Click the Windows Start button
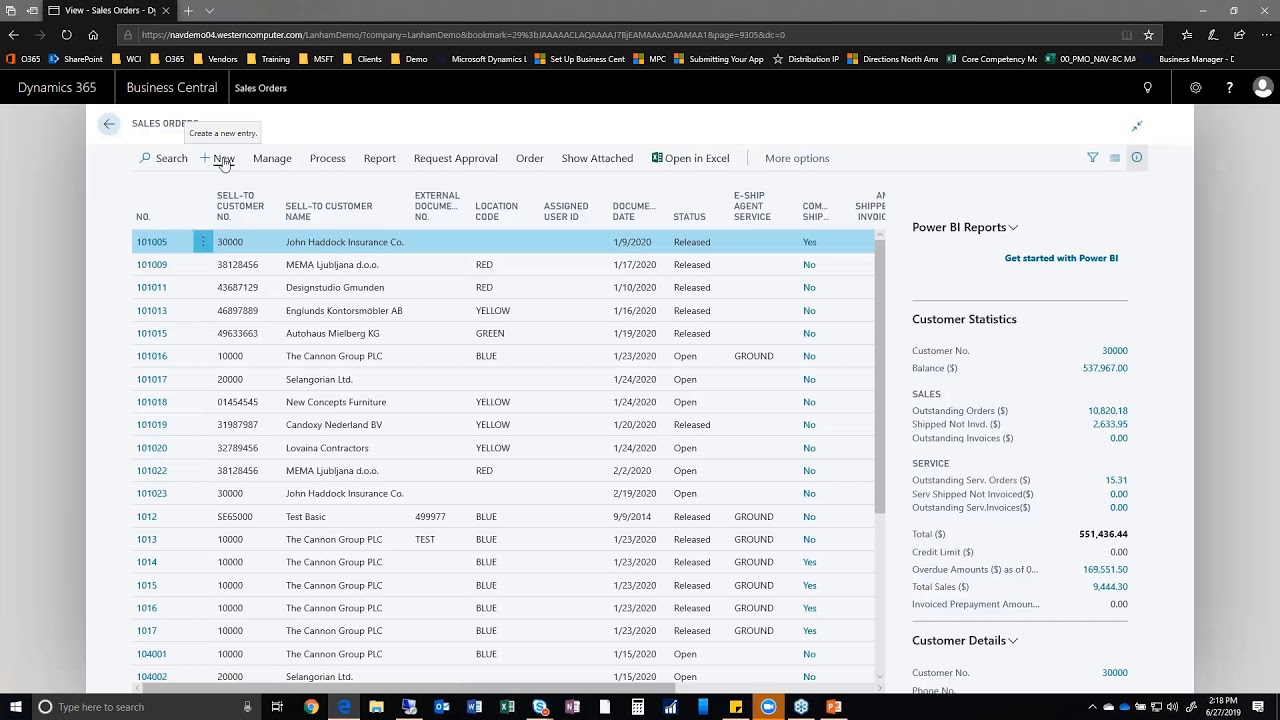 point(15,707)
